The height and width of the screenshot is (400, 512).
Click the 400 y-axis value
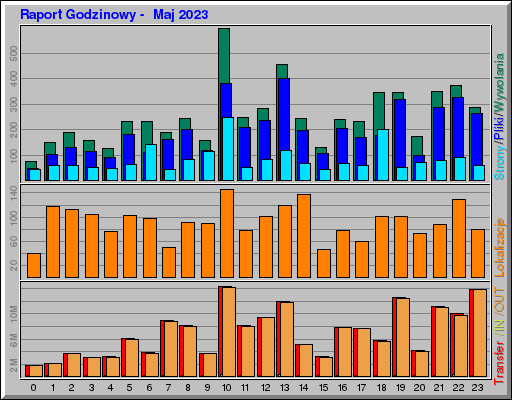click(14, 79)
